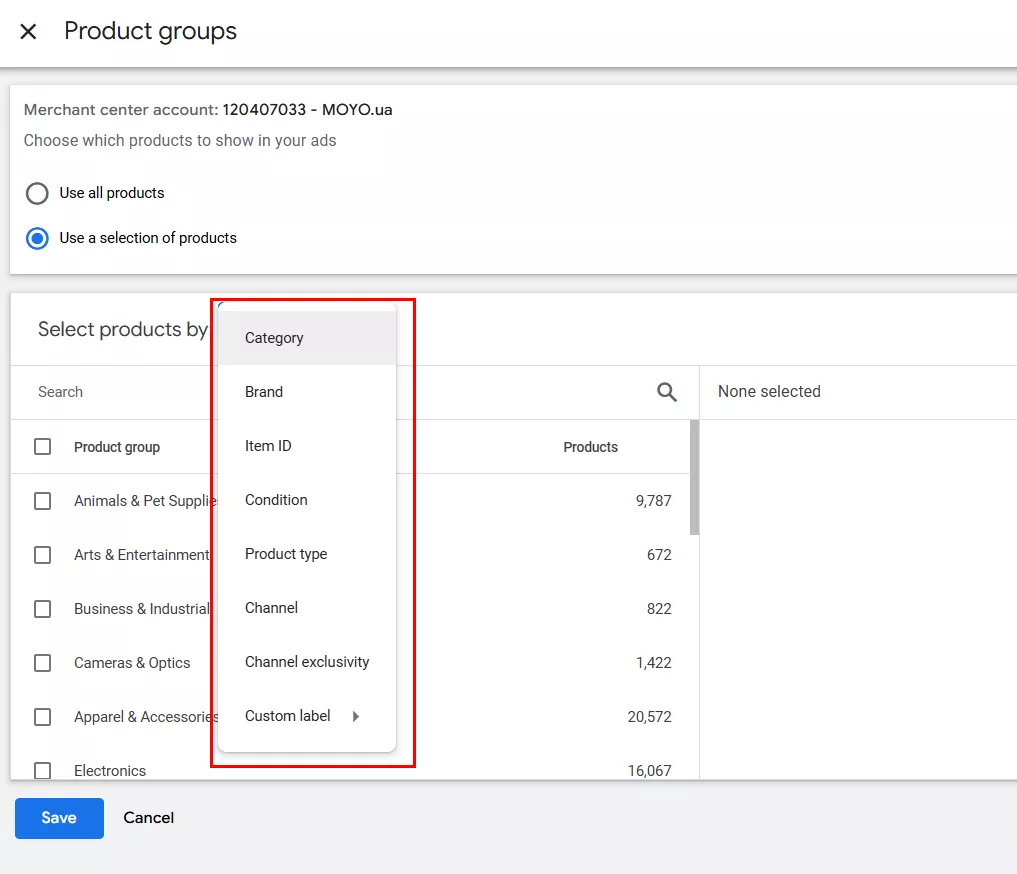Choose Brand from the dropdown list
The height and width of the screenshot is (874, 1017).
[x=264, y=392]
